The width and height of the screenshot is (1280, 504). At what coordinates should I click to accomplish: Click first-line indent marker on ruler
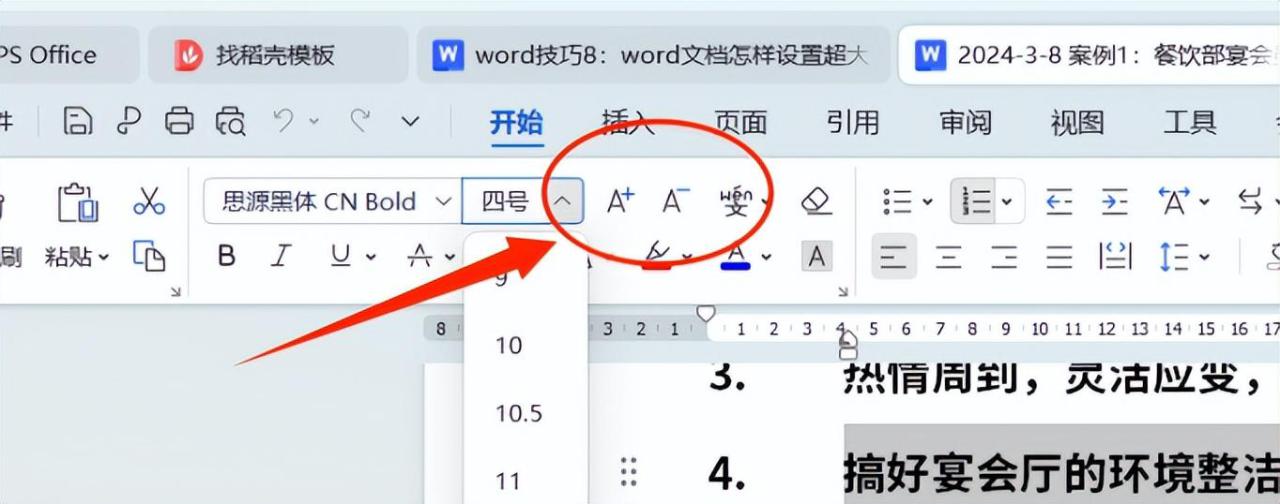[x=706, y=314]
